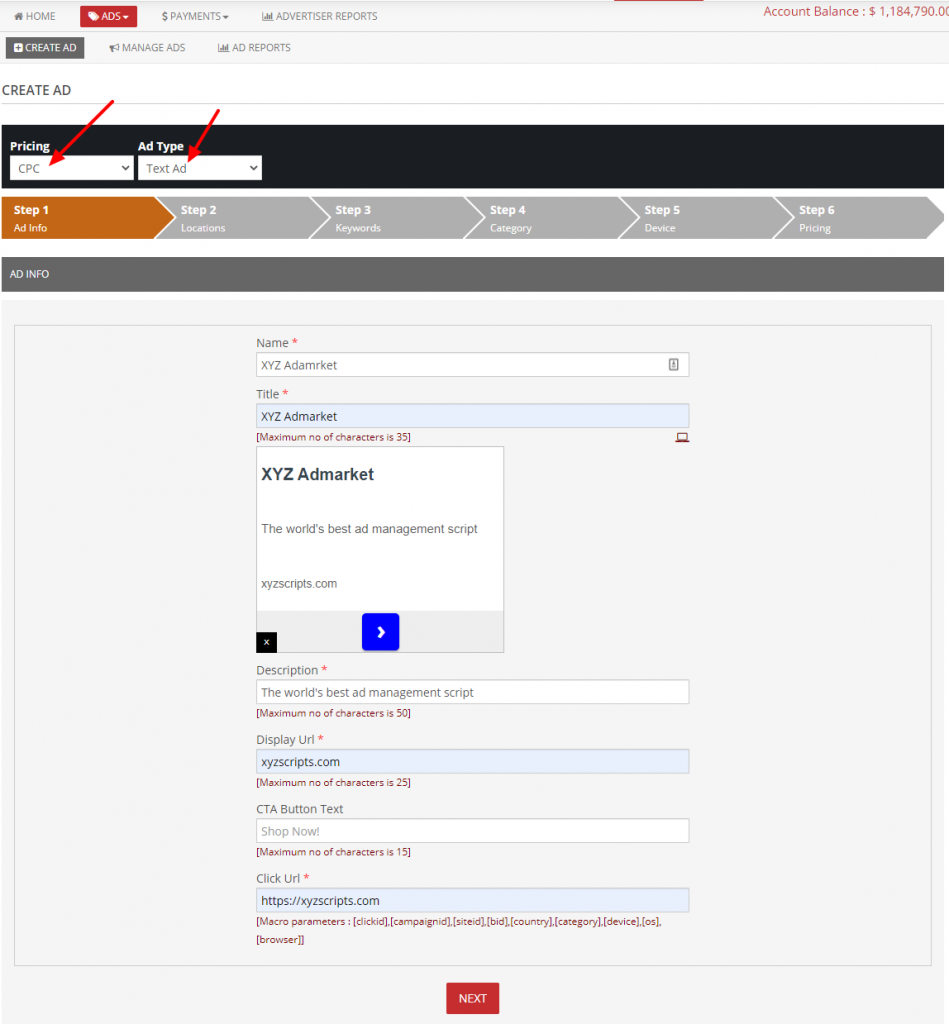
Task: Click the dollar sign PAYMENTS icon
Action: [x=165, y=16]
